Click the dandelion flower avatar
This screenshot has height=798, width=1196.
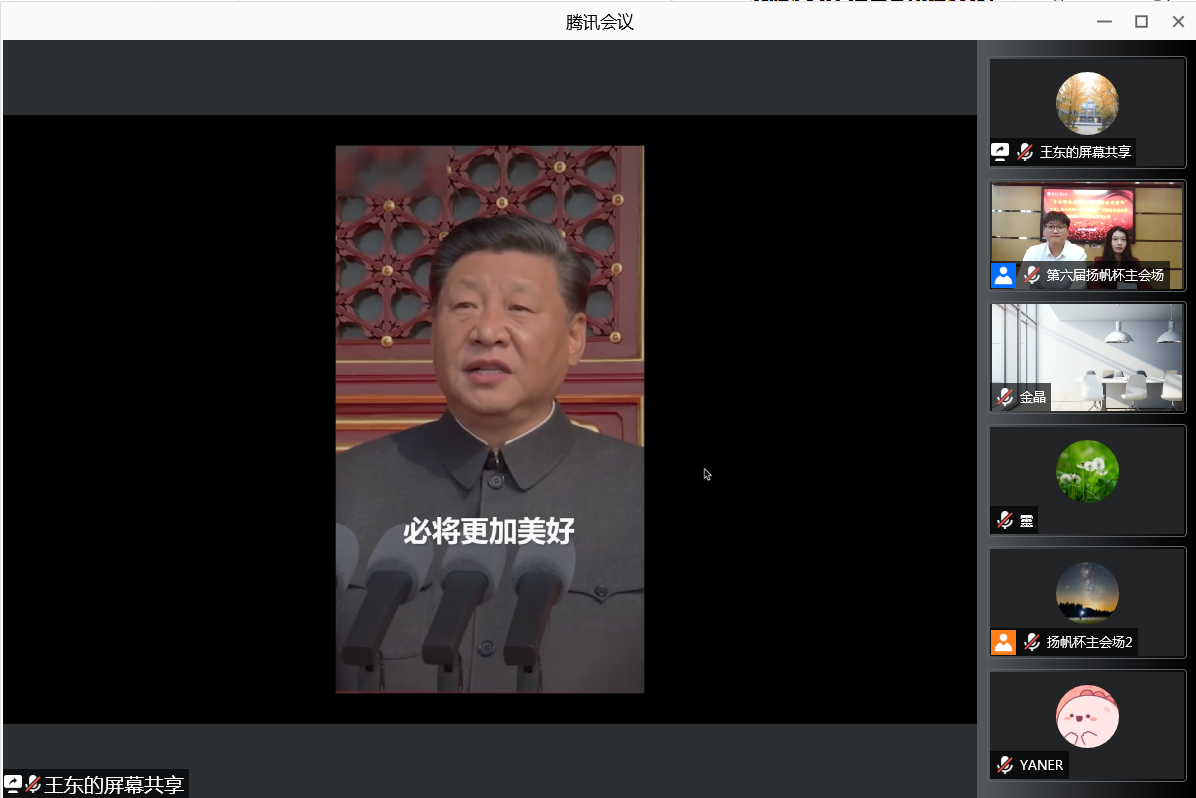1087,471
